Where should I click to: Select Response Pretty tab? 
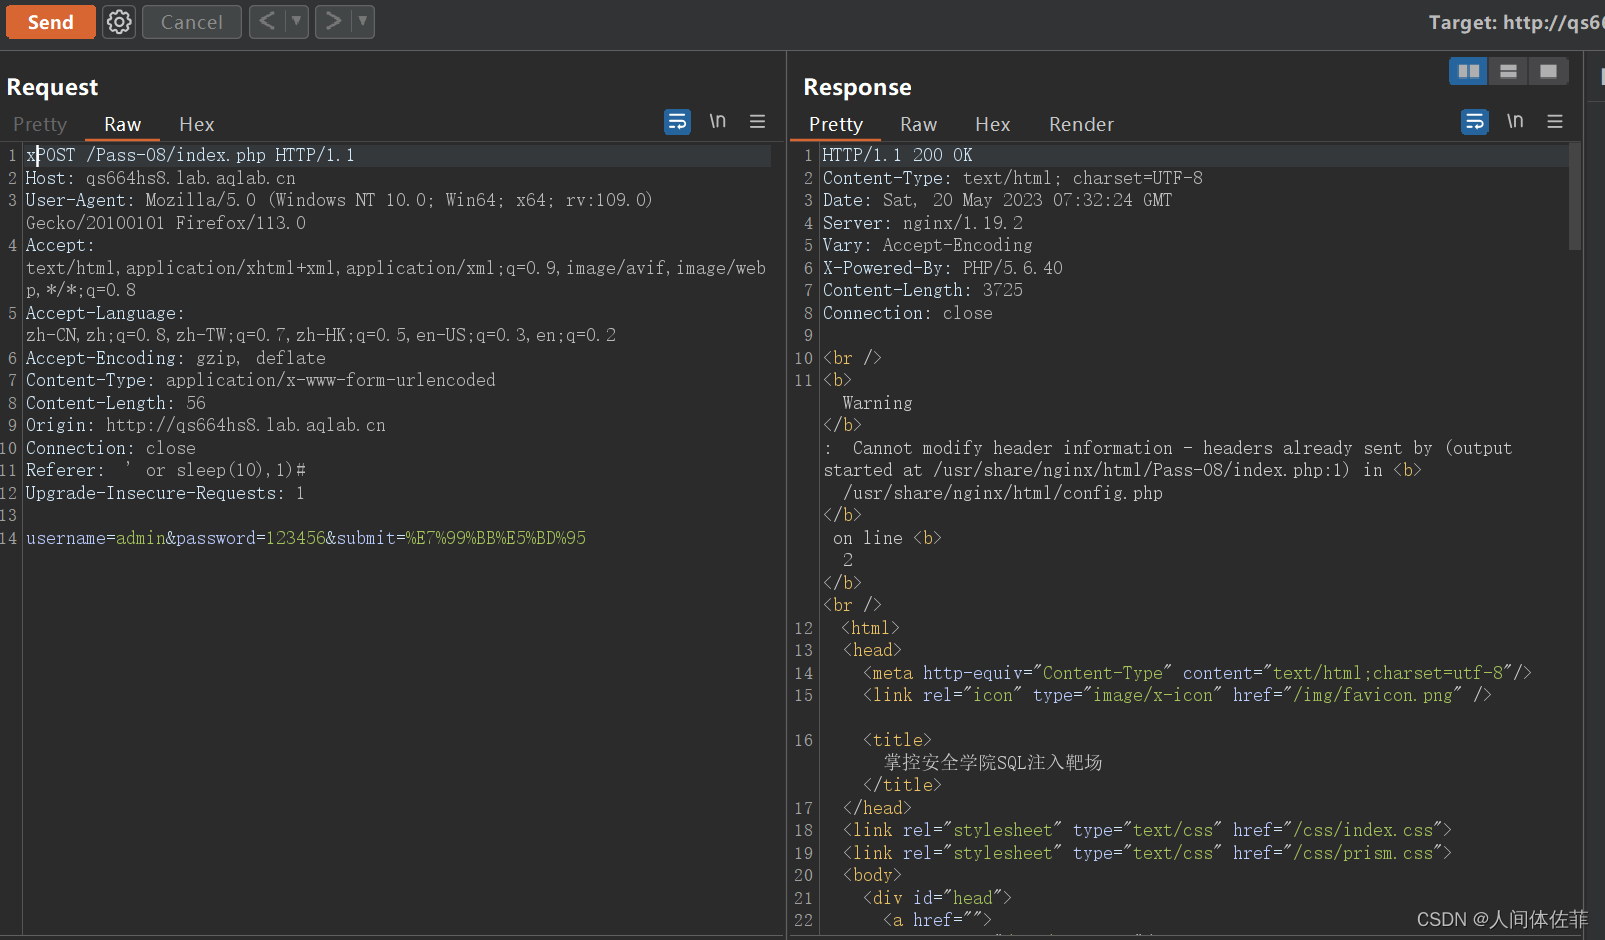836,124
